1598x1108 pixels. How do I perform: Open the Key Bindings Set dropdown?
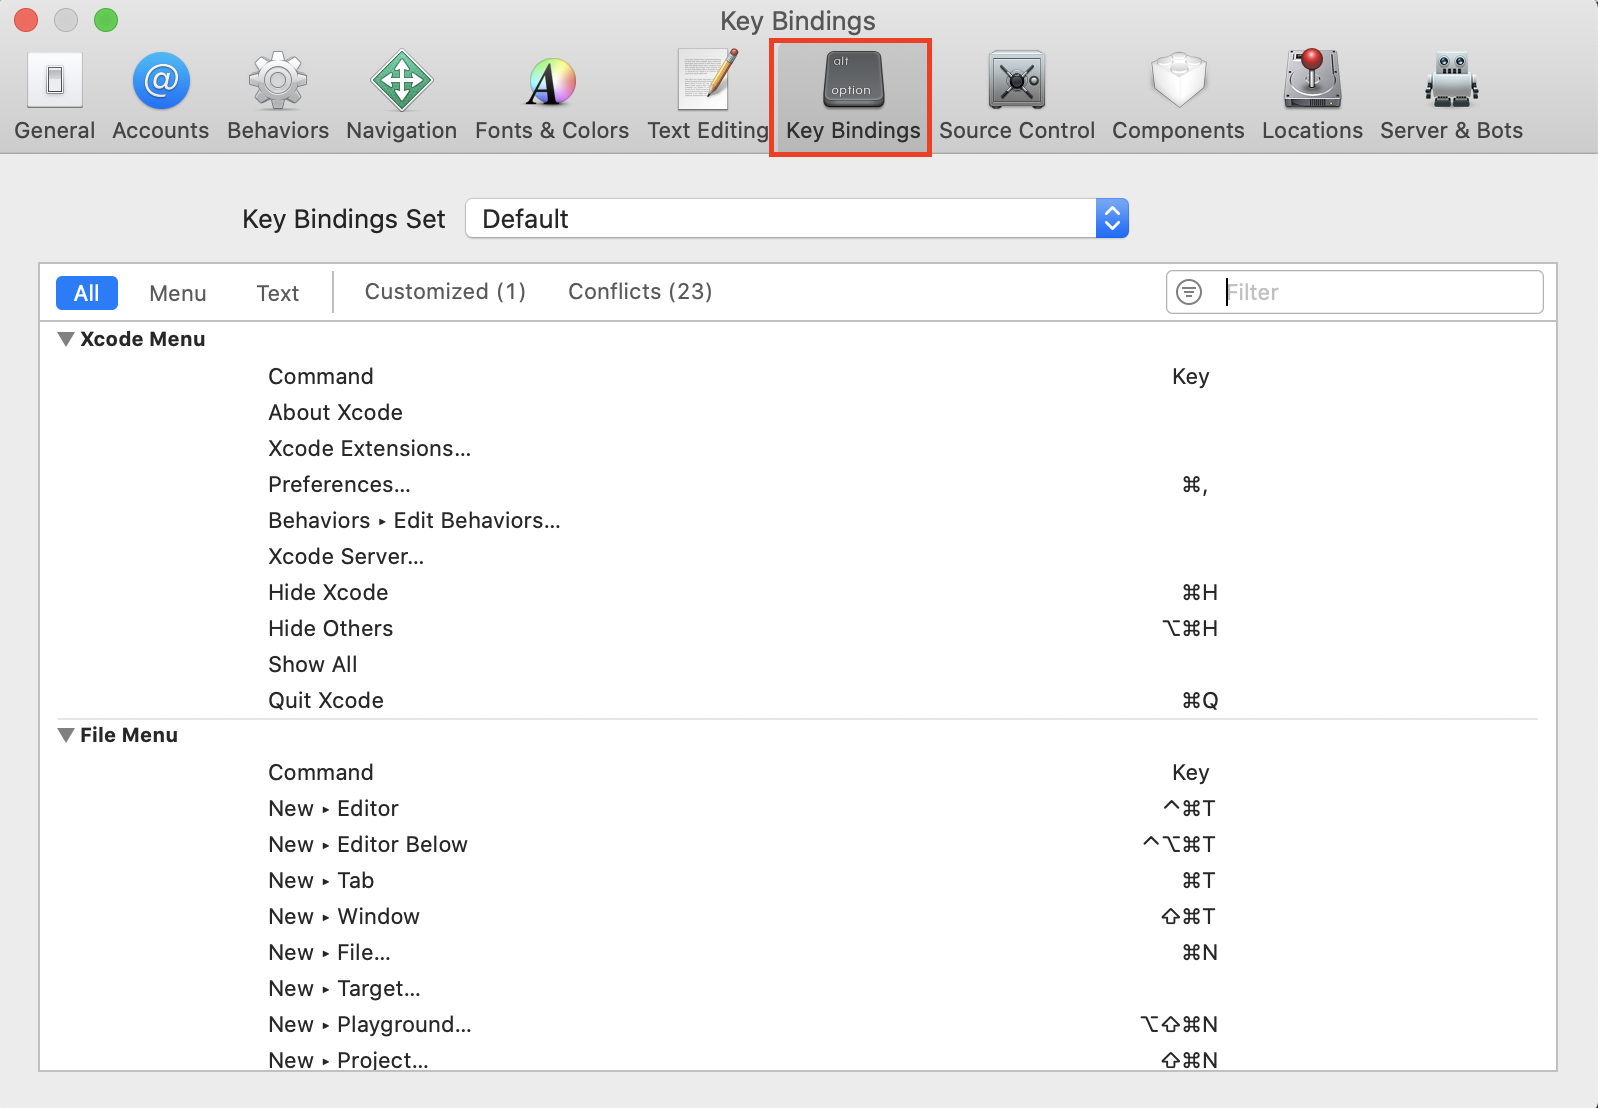coord(797,218)
